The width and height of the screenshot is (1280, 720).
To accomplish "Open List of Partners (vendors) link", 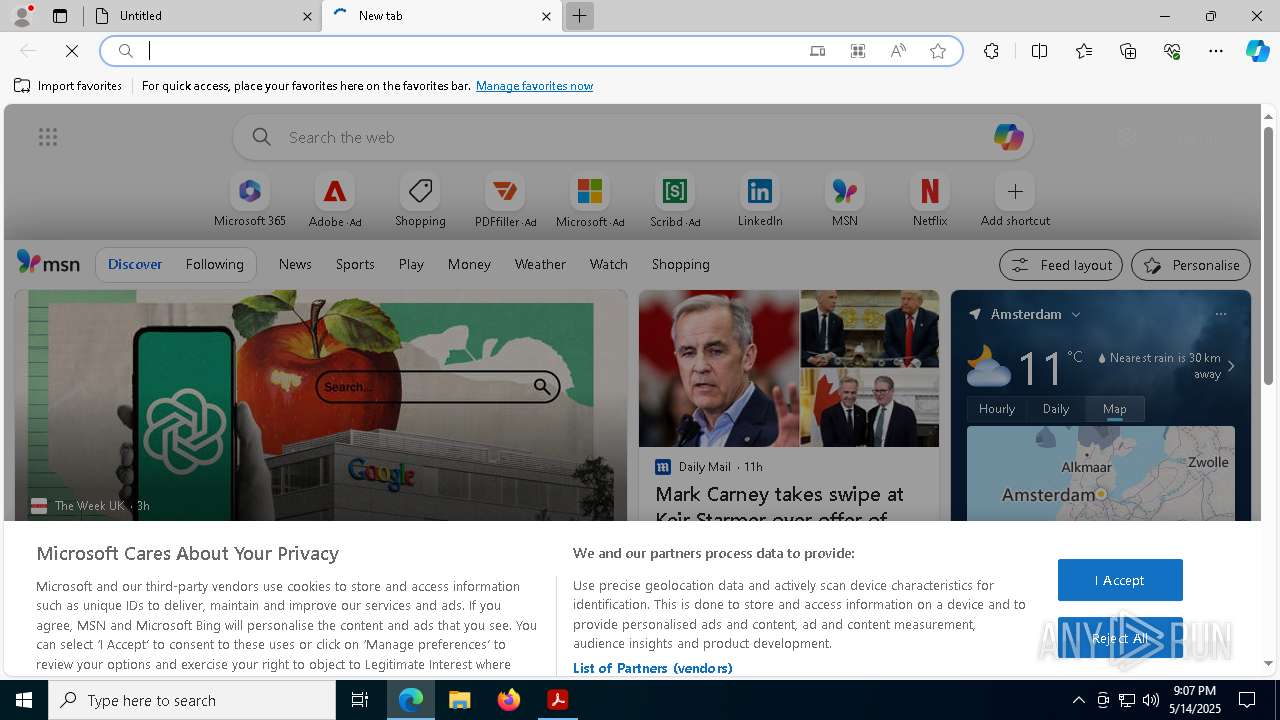I will point(652,668).
